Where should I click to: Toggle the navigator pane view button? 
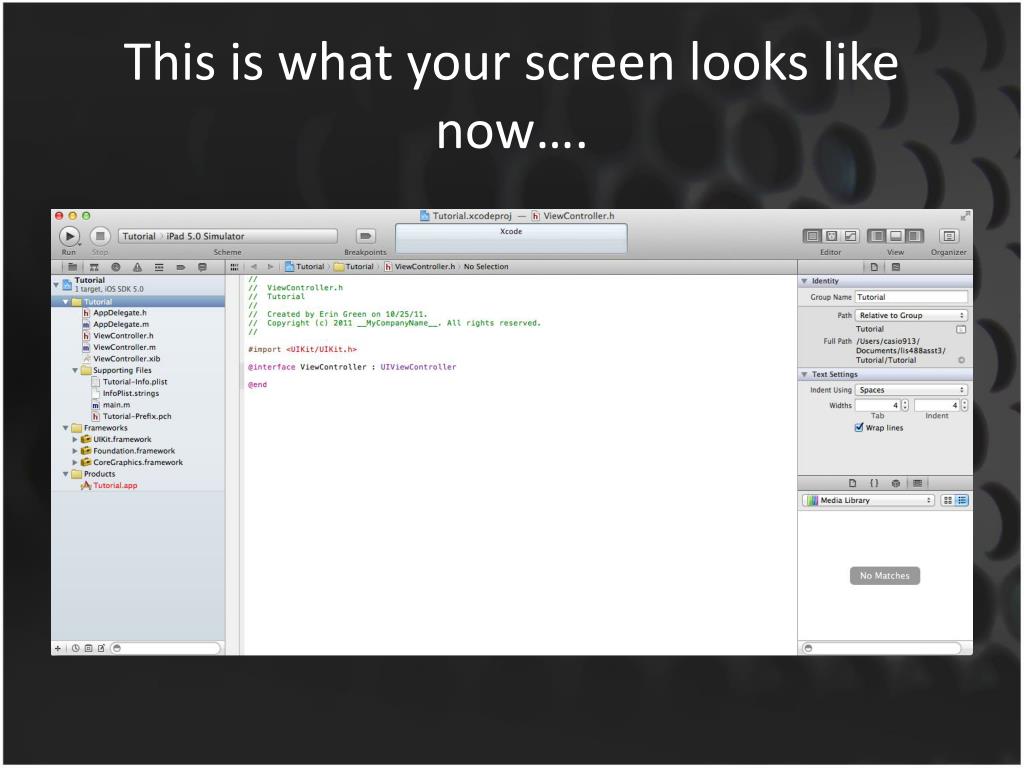(877, 236)
